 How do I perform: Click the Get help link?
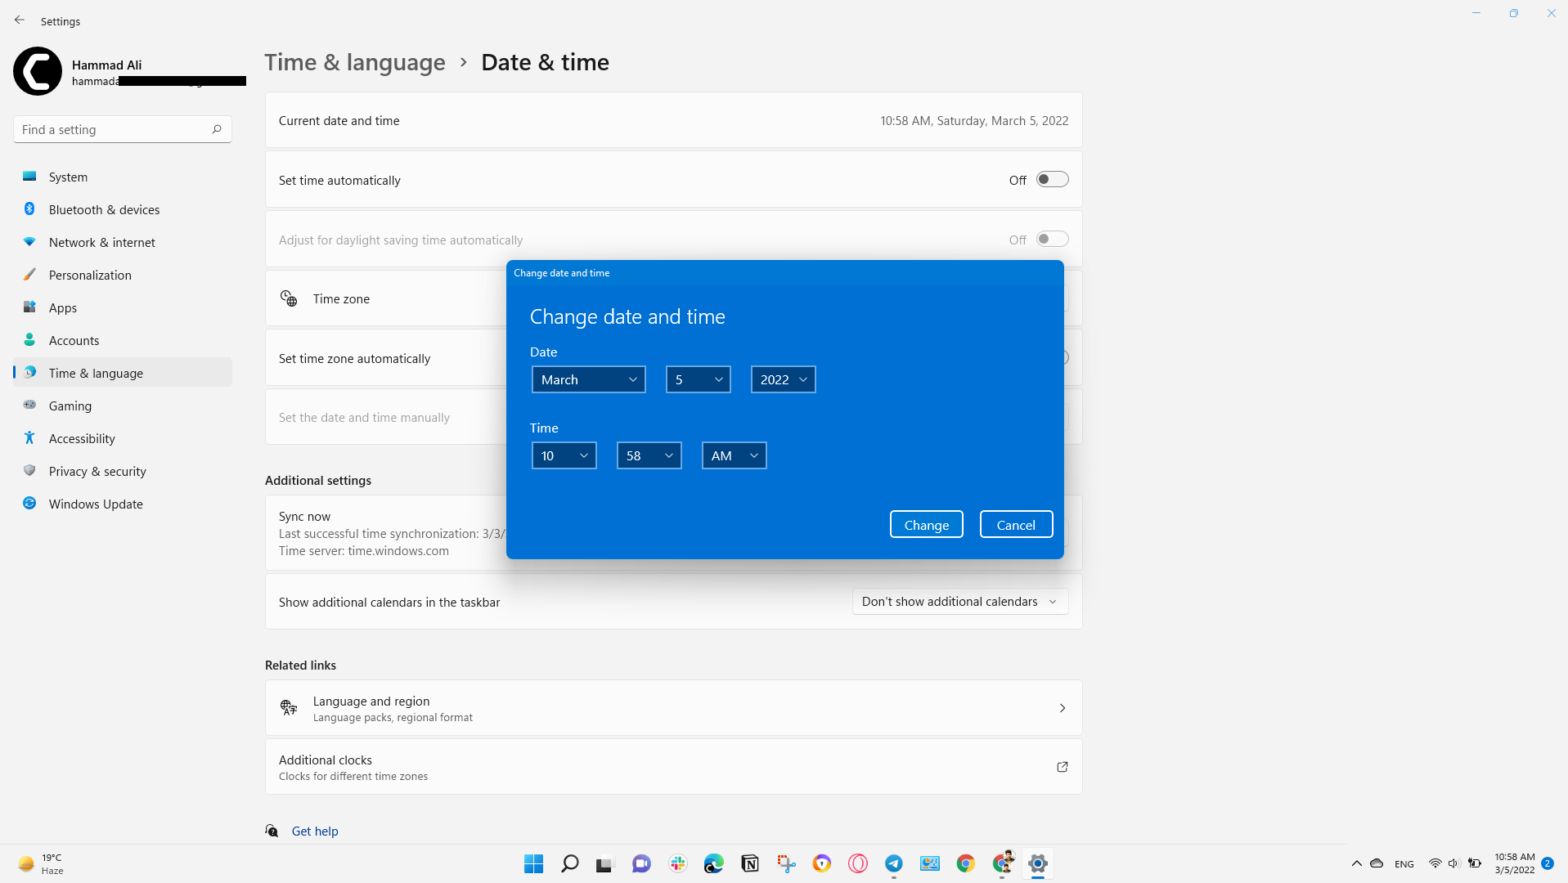tap(315, 831)
